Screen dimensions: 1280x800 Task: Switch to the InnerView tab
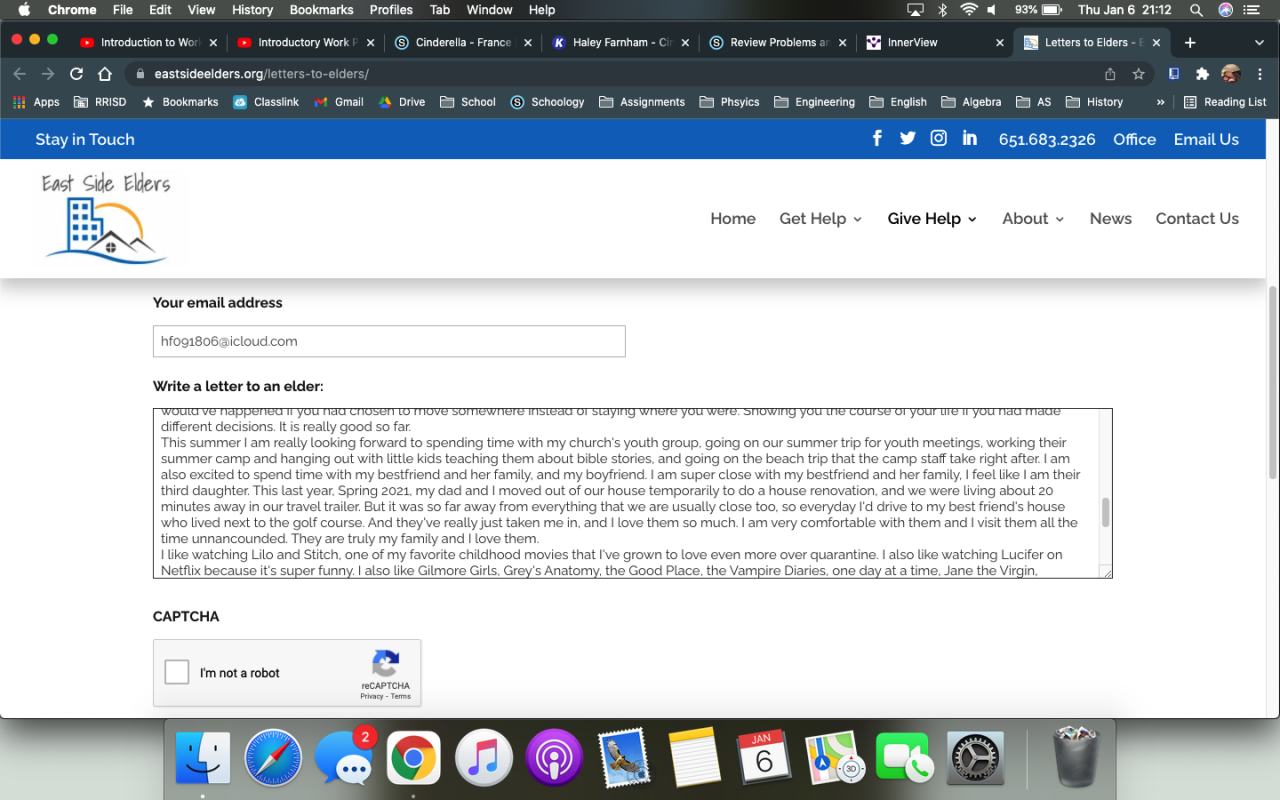(935, 43)
